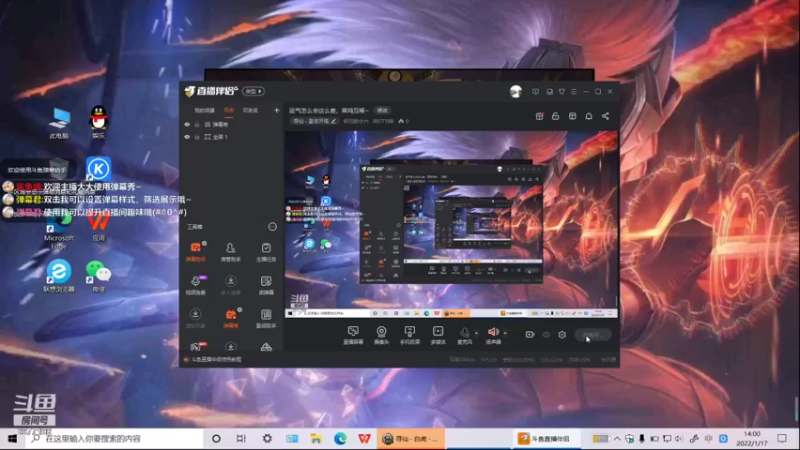Open taskbar clock showing 14:00
The image size is (800, 450).
pos(752,438)
